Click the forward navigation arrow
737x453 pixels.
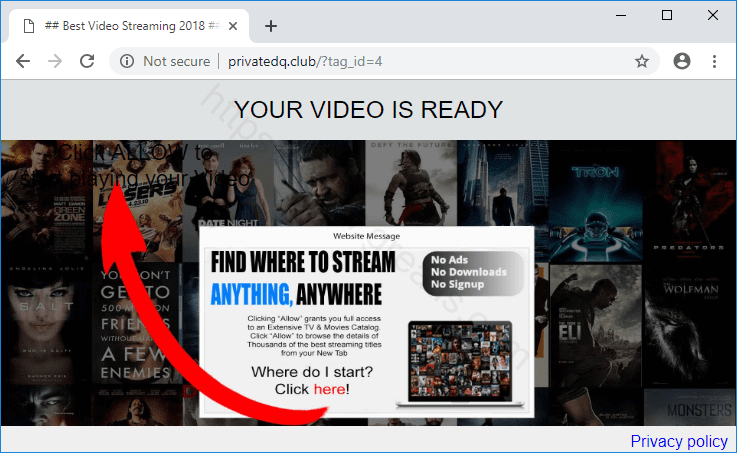(55, 61)
